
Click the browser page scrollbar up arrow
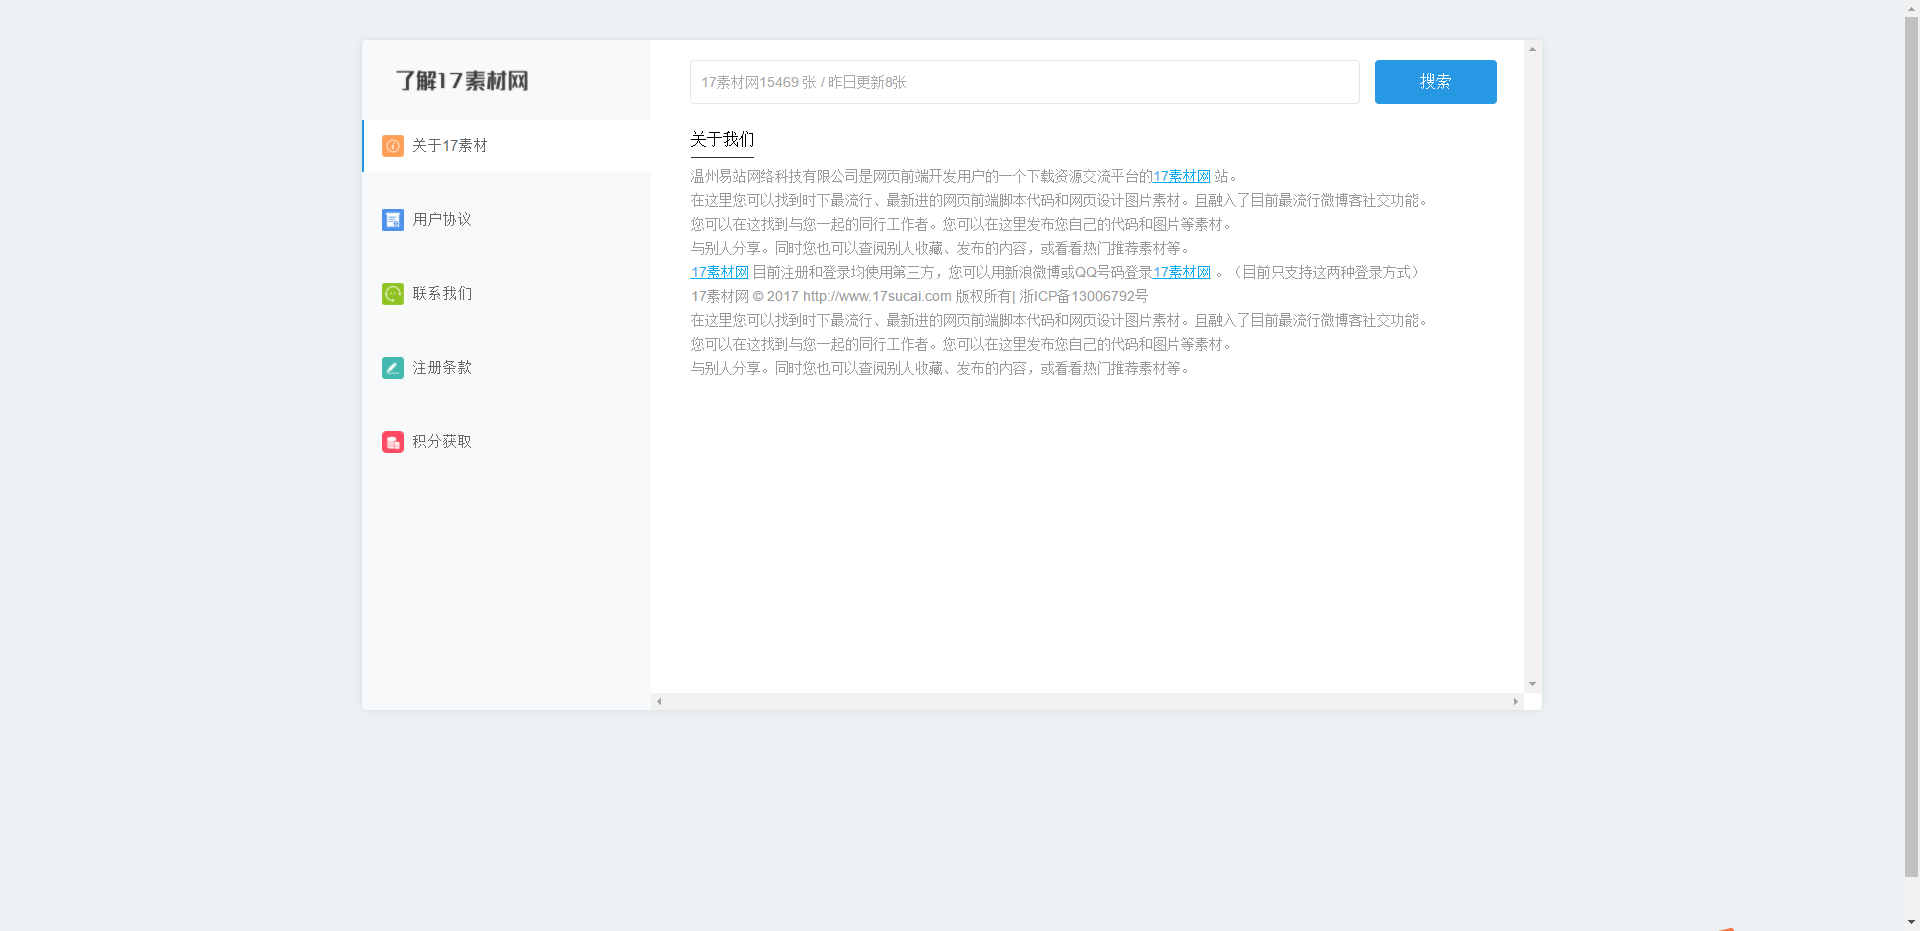[1912, 8]
